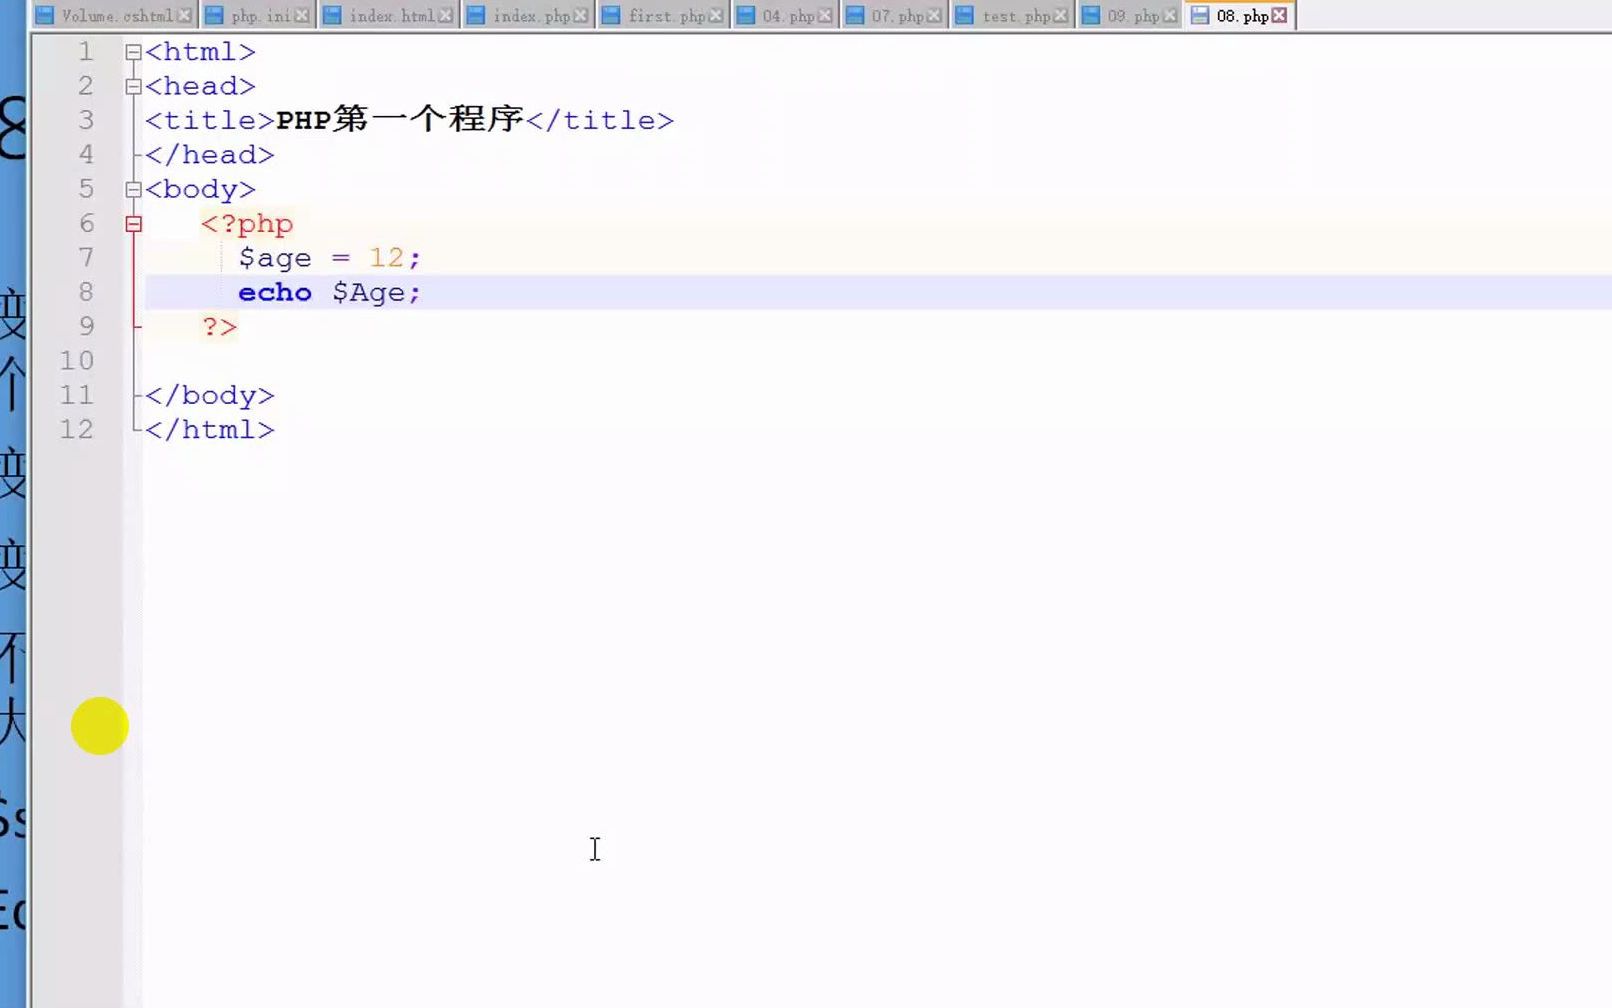
Task: Open the index.html tab
Action: (x=390, y=16)
